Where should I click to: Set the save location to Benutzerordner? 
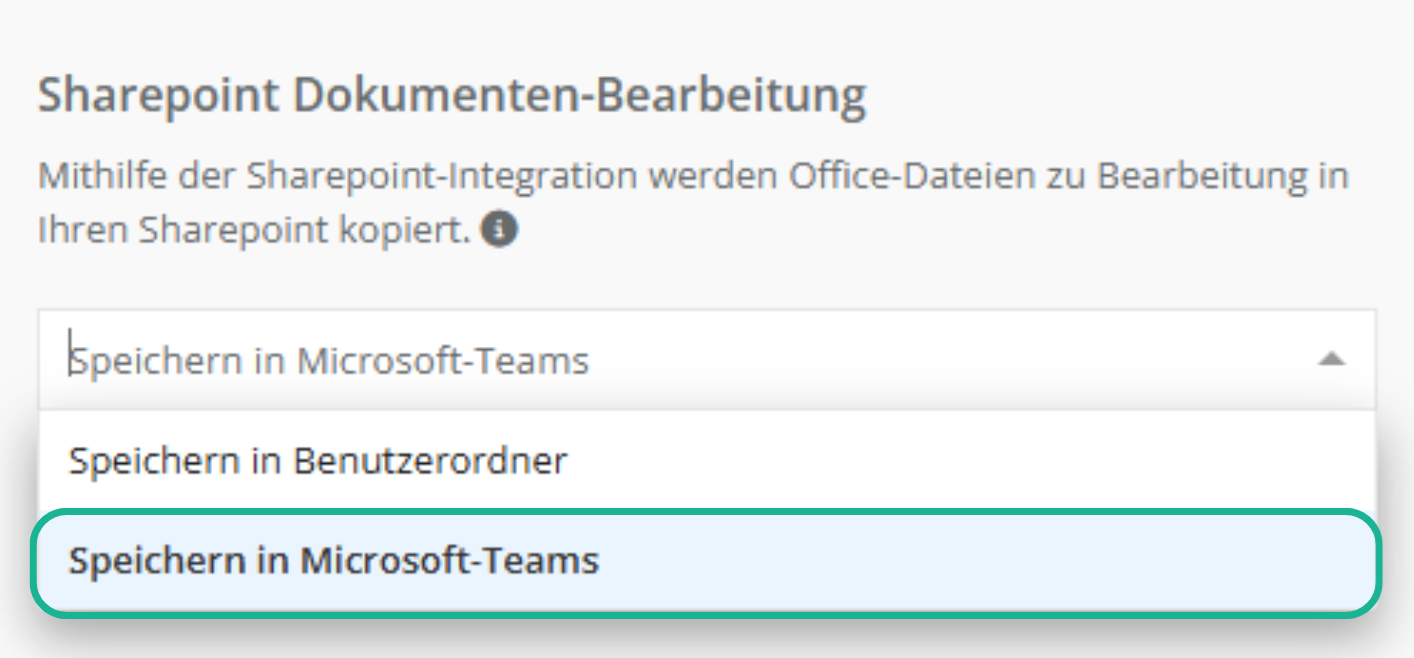pos(318,461)
